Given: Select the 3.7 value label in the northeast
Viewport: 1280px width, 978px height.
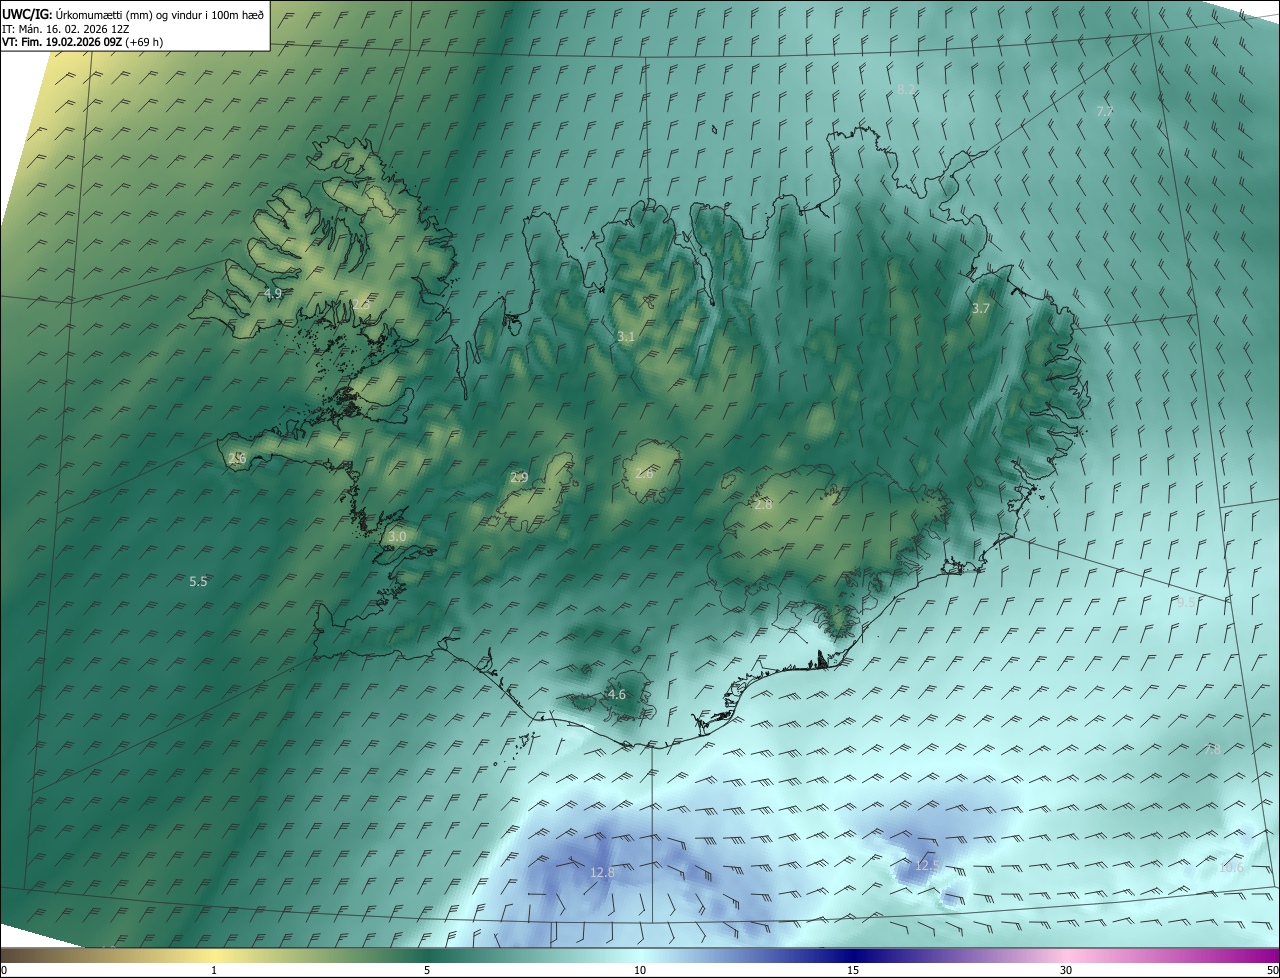Looking at the screenshot, I should pos(981,309).
